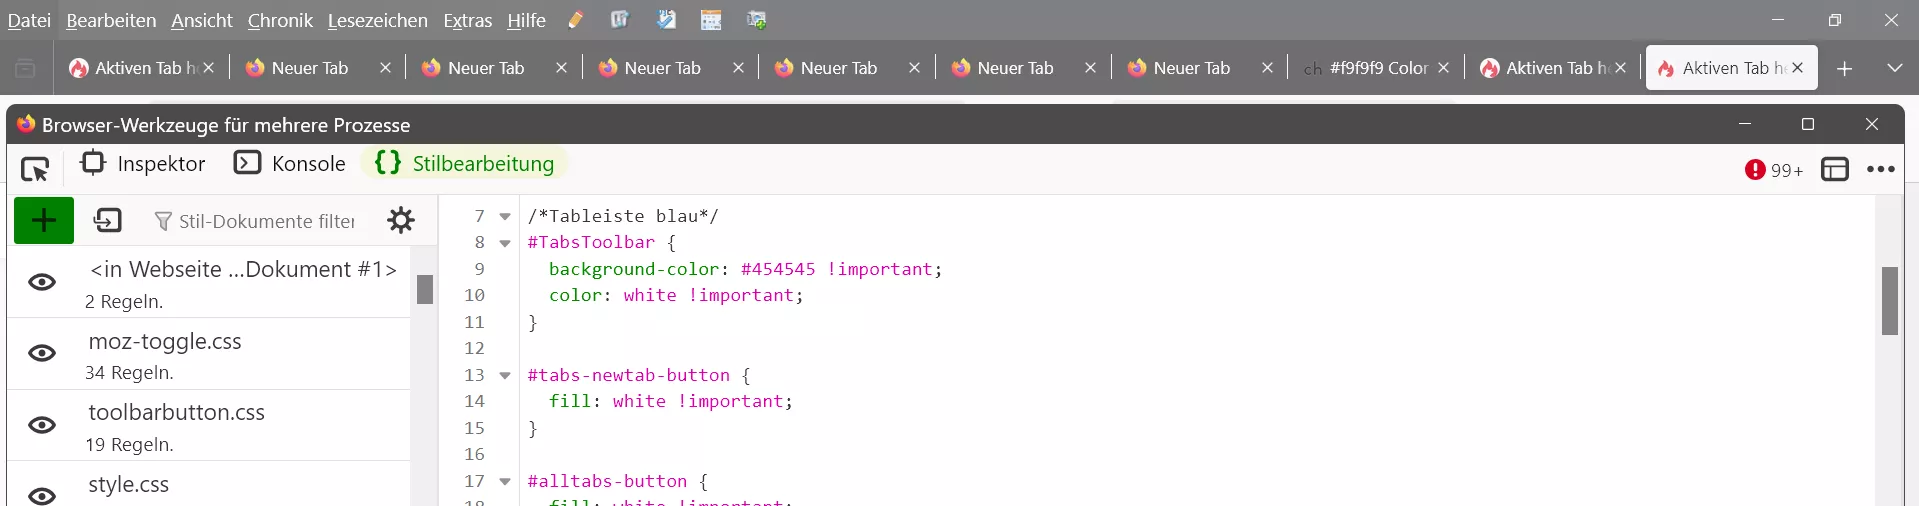Click the code editor vertical scrollbar thumb
This screenshot has width=1919, height=506.
(1889, 301)
